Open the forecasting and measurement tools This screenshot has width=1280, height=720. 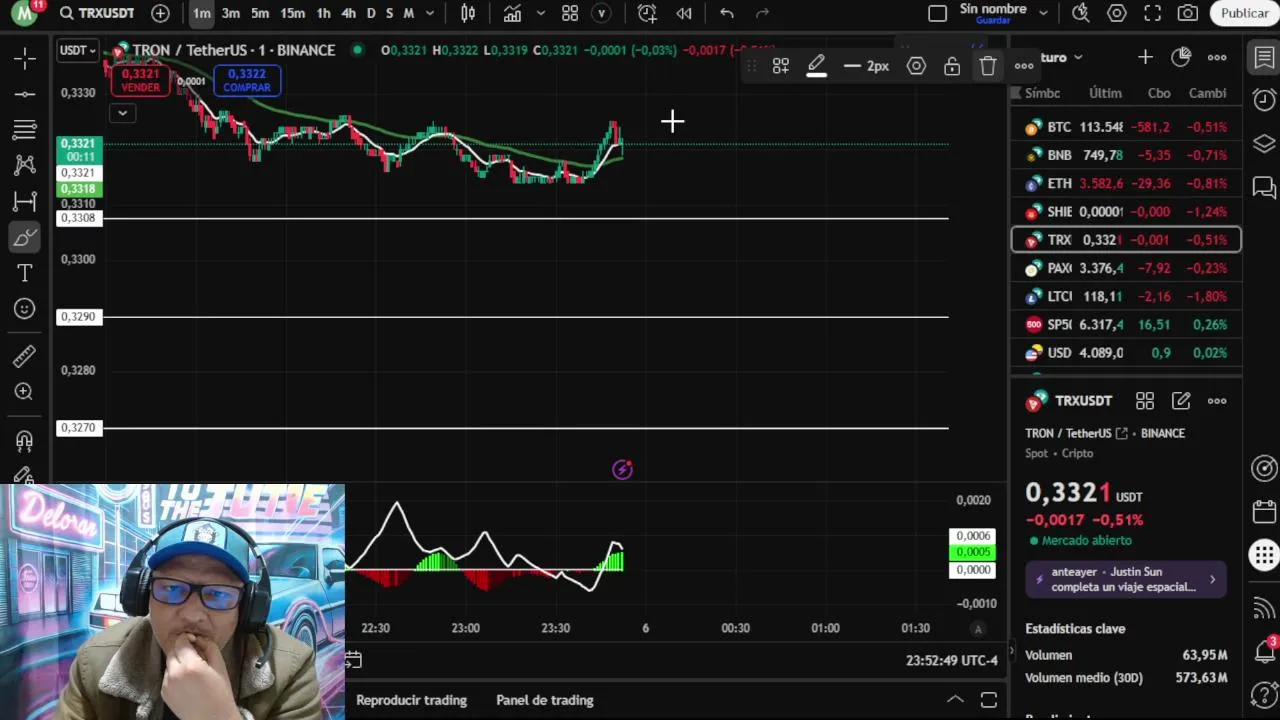pos(25,201)
